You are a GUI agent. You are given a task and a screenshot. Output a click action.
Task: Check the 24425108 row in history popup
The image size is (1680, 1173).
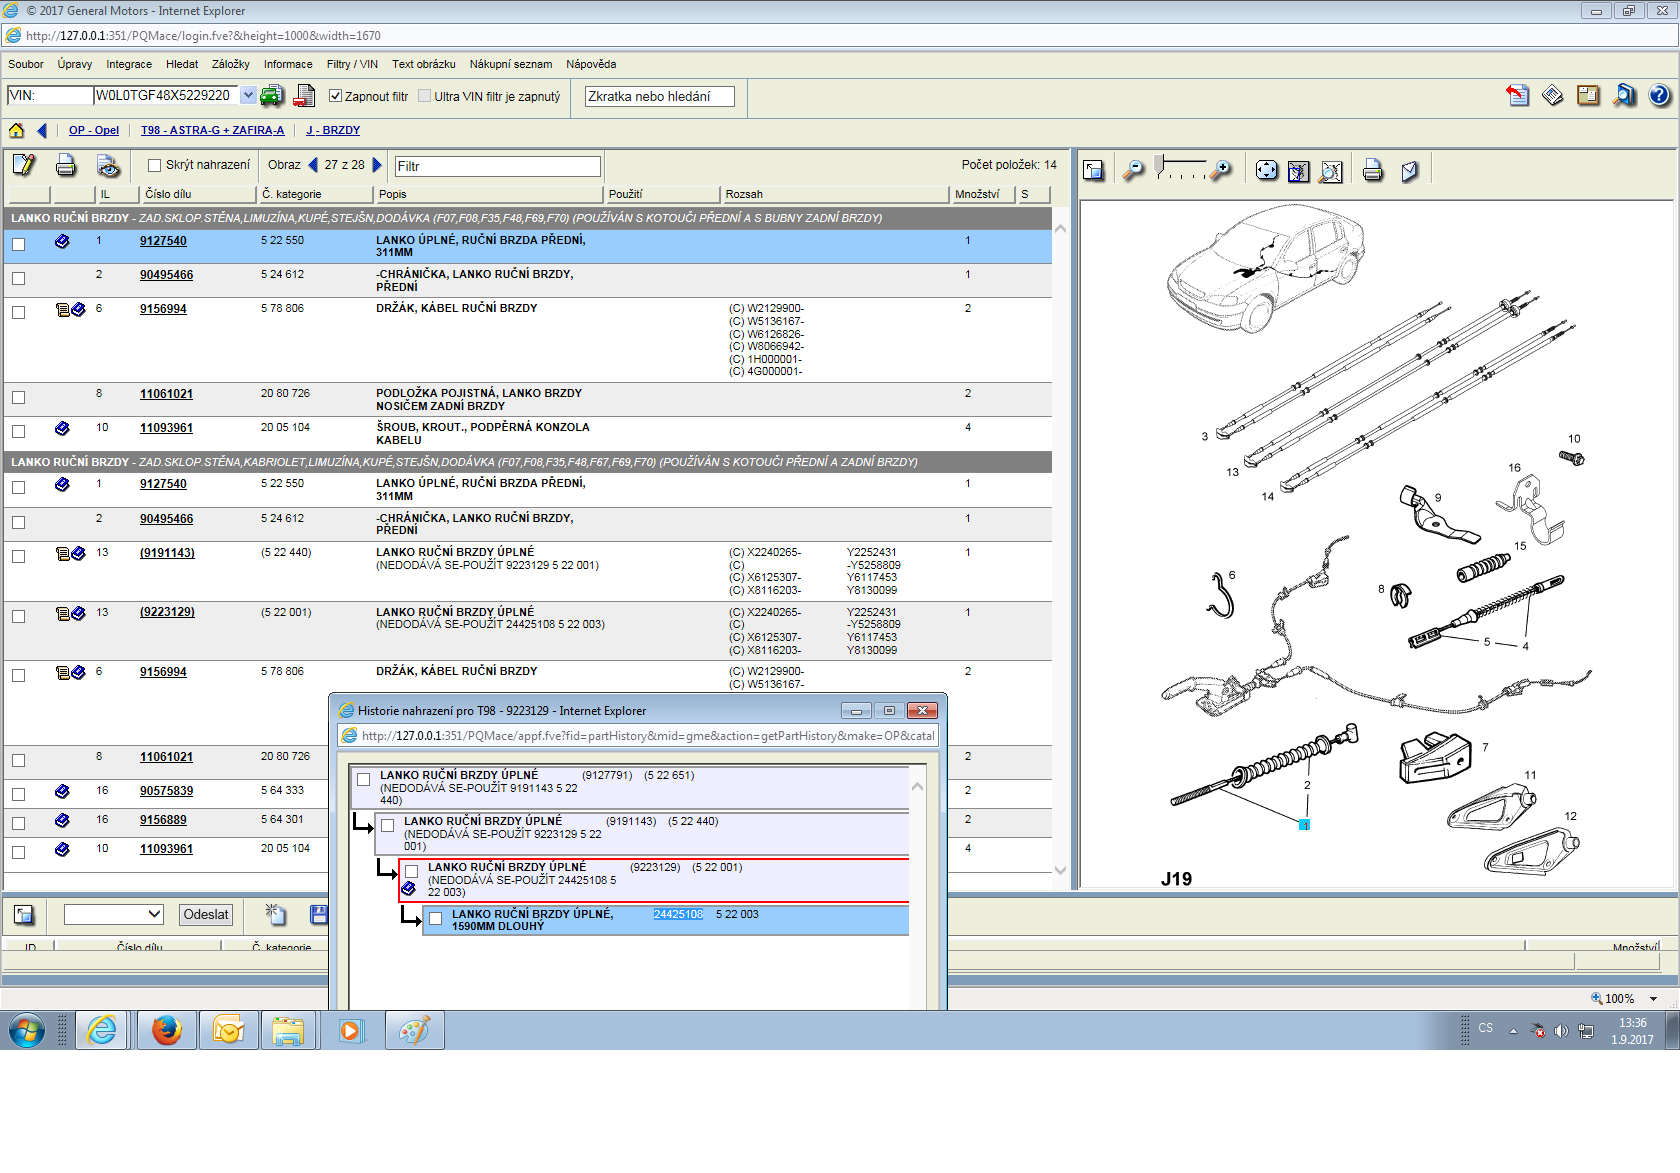click(435, 918)
